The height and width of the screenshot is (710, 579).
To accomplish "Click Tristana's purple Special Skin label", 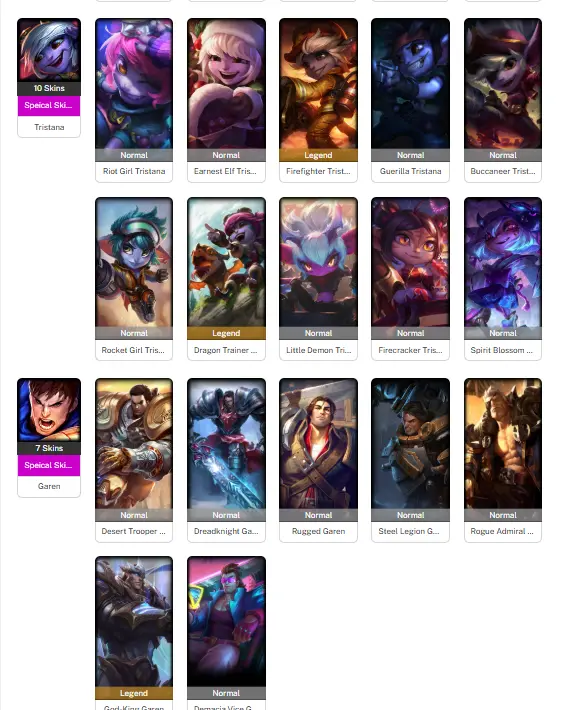I will (49, 106).
